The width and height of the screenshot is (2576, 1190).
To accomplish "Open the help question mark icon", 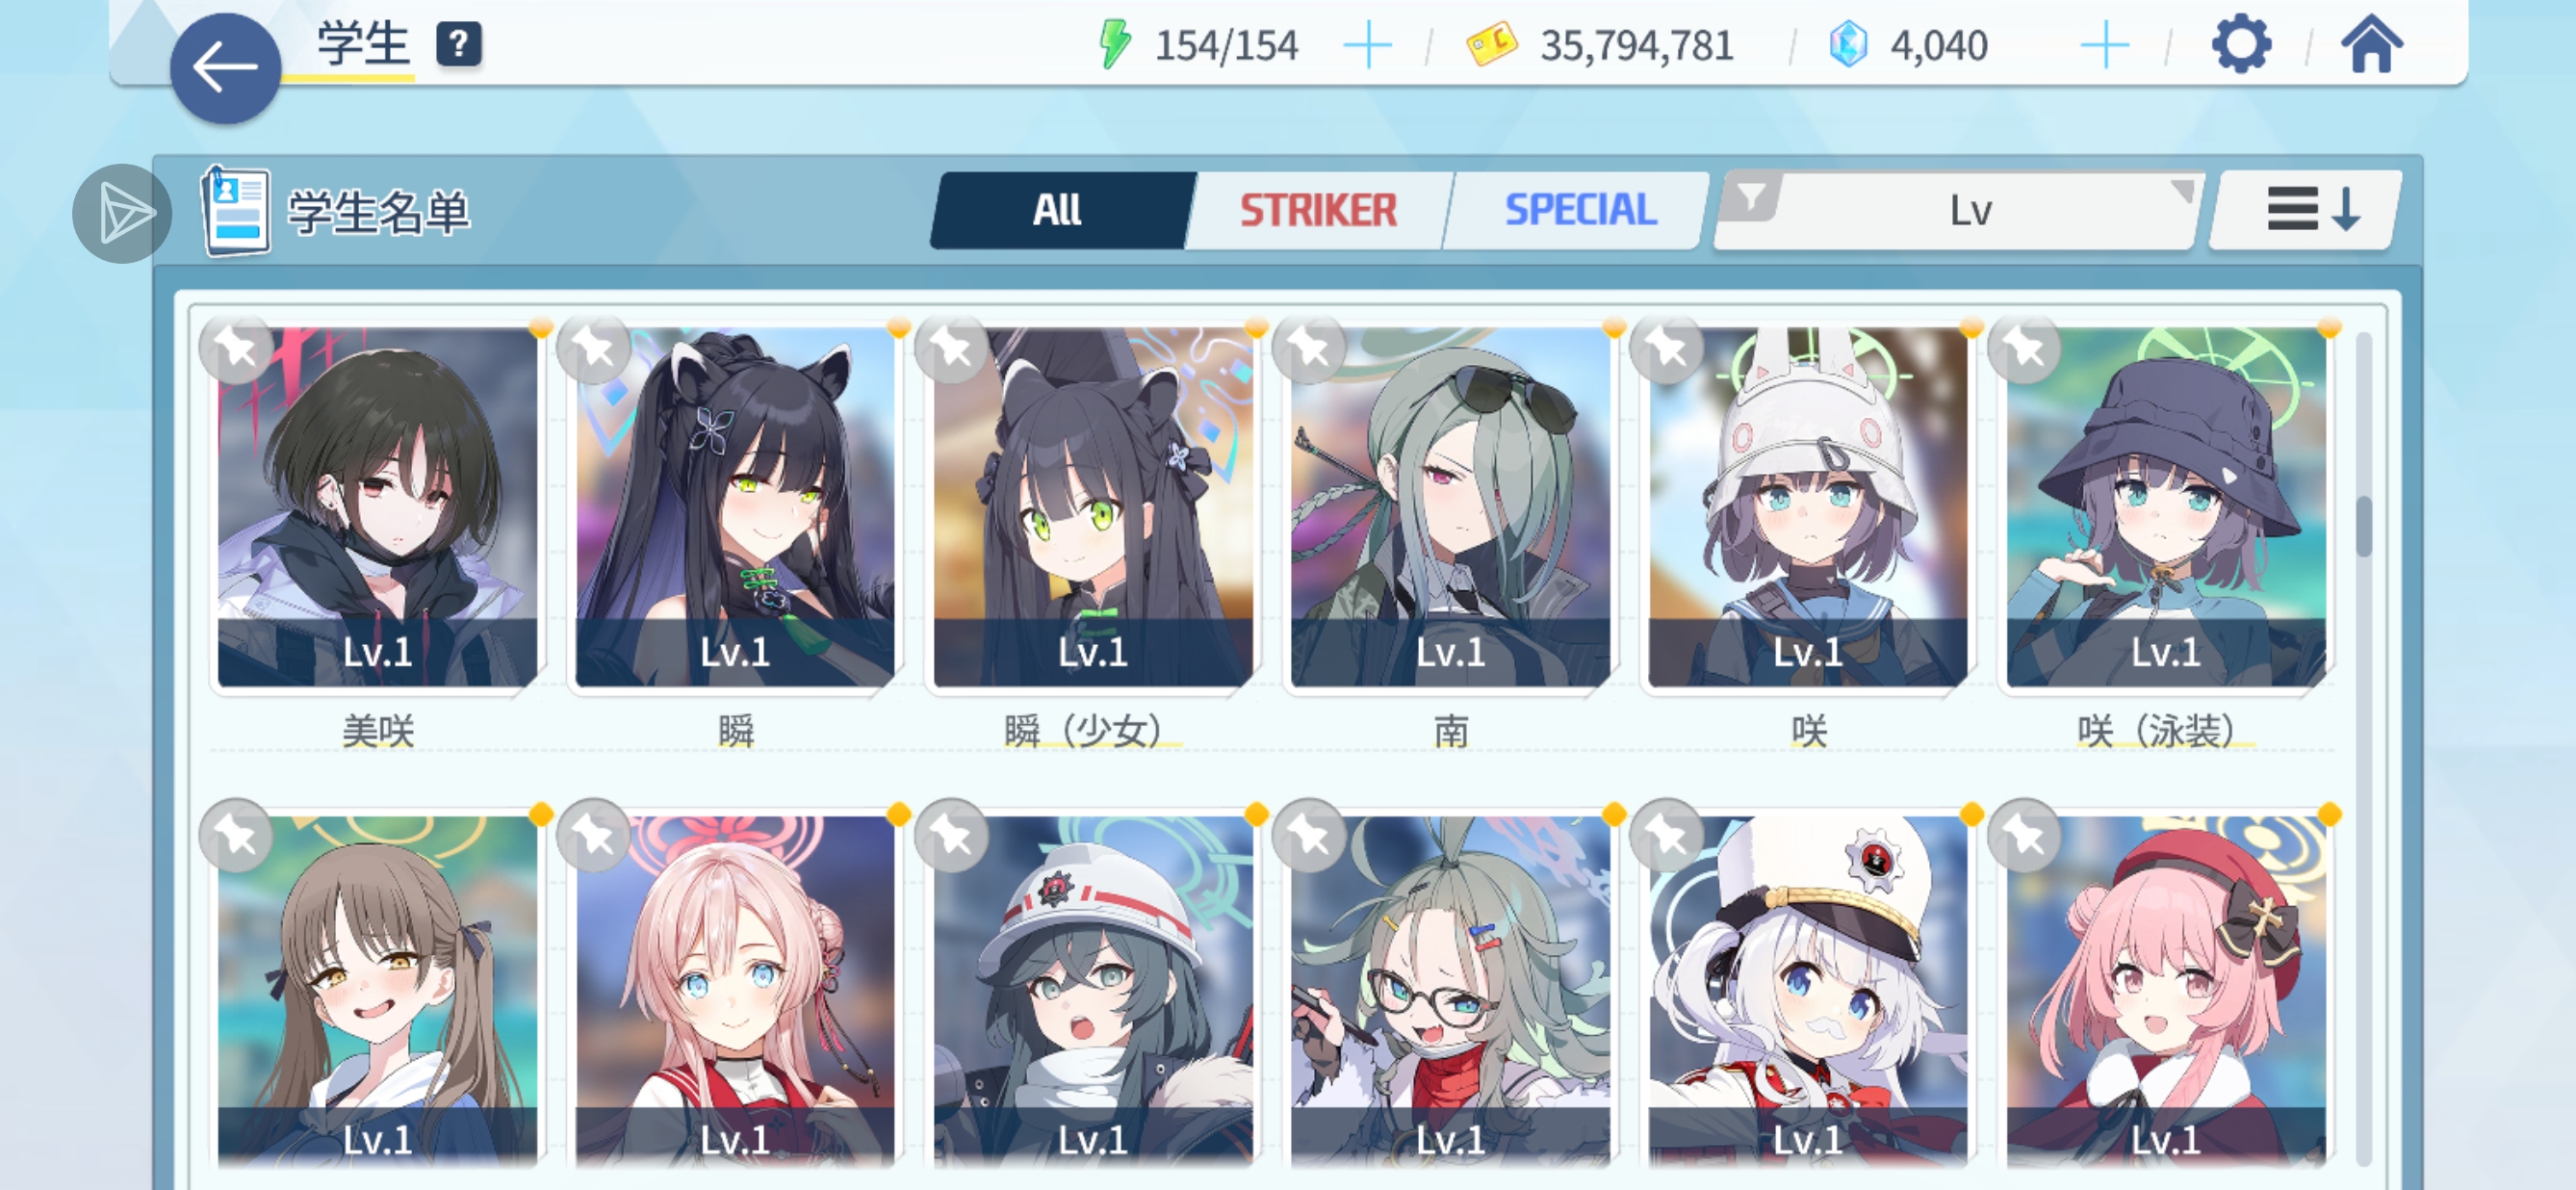I will point(459,44).
